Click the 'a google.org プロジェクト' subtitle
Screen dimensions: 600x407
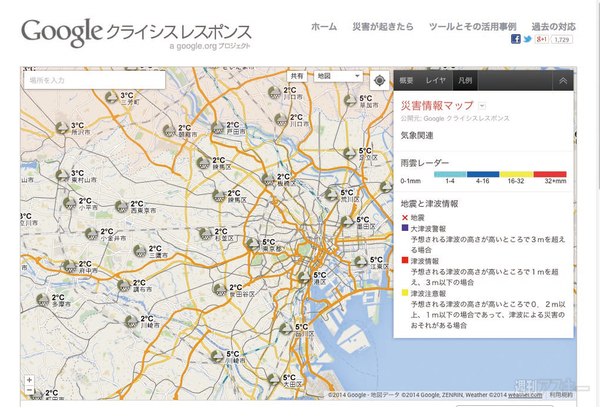(x=210, y=46)
